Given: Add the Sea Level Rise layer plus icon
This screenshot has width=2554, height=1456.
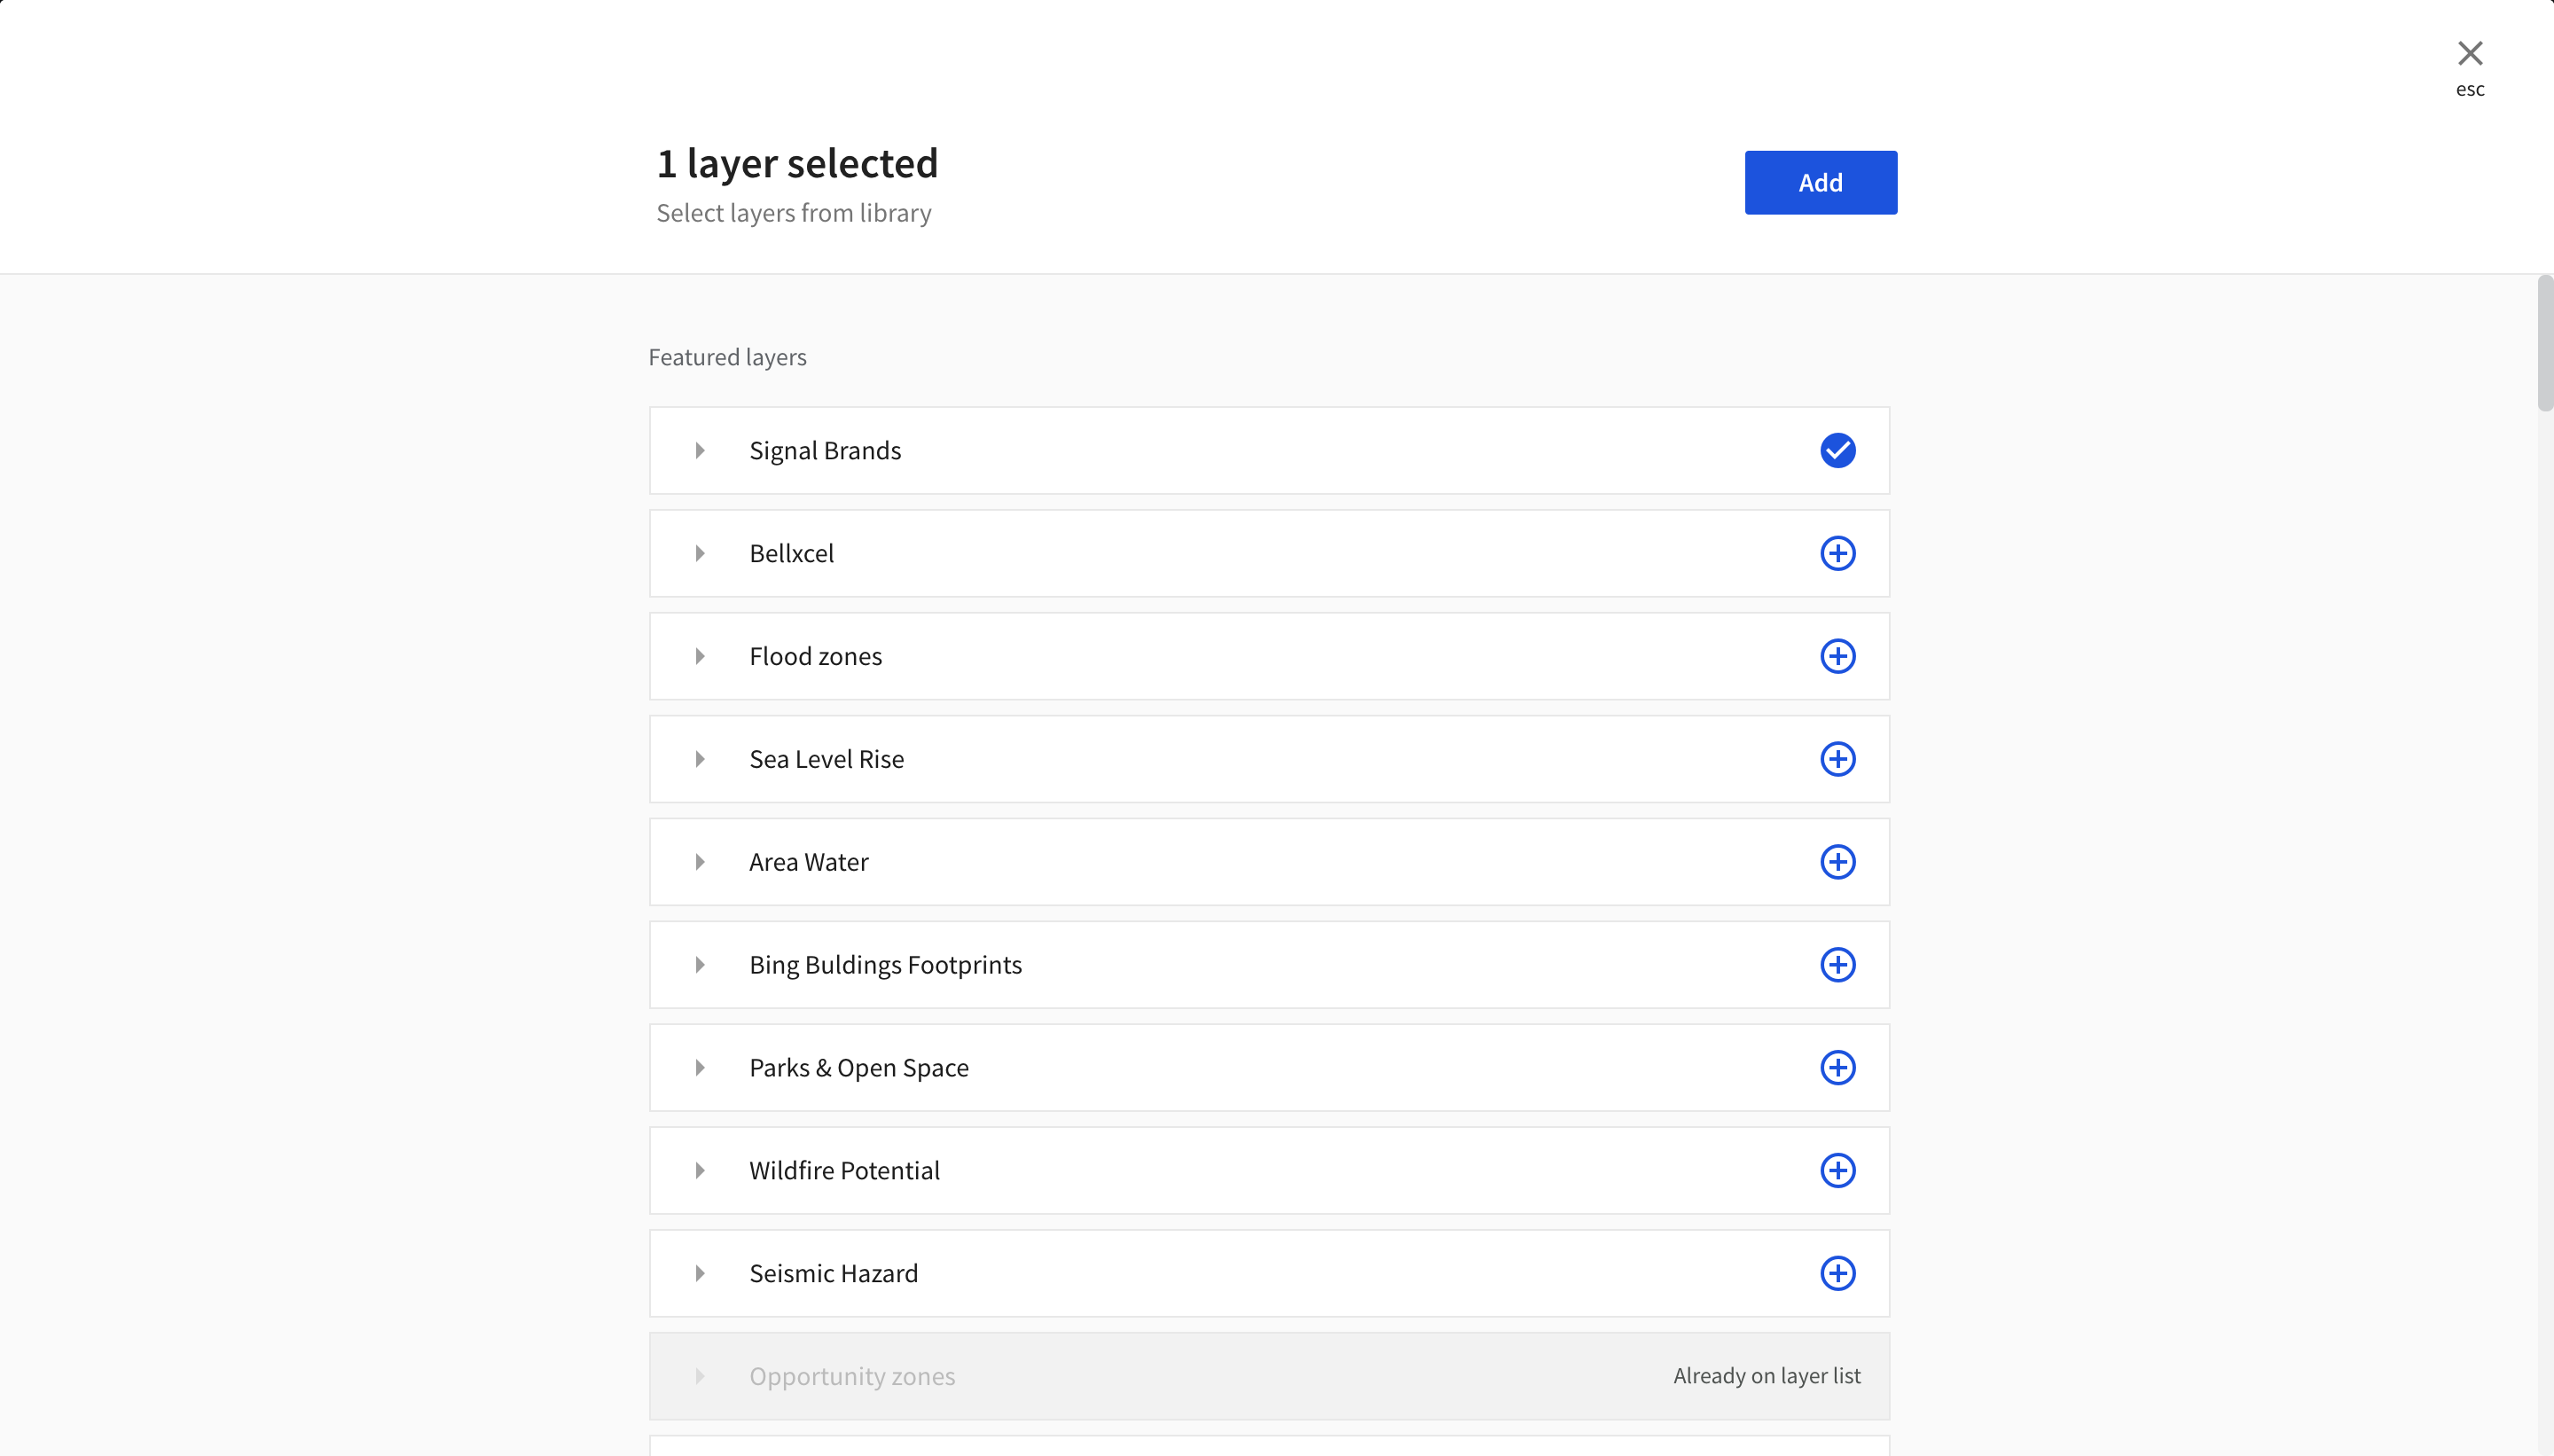Looking at the screenshot, I should (x=1837, y=759).
